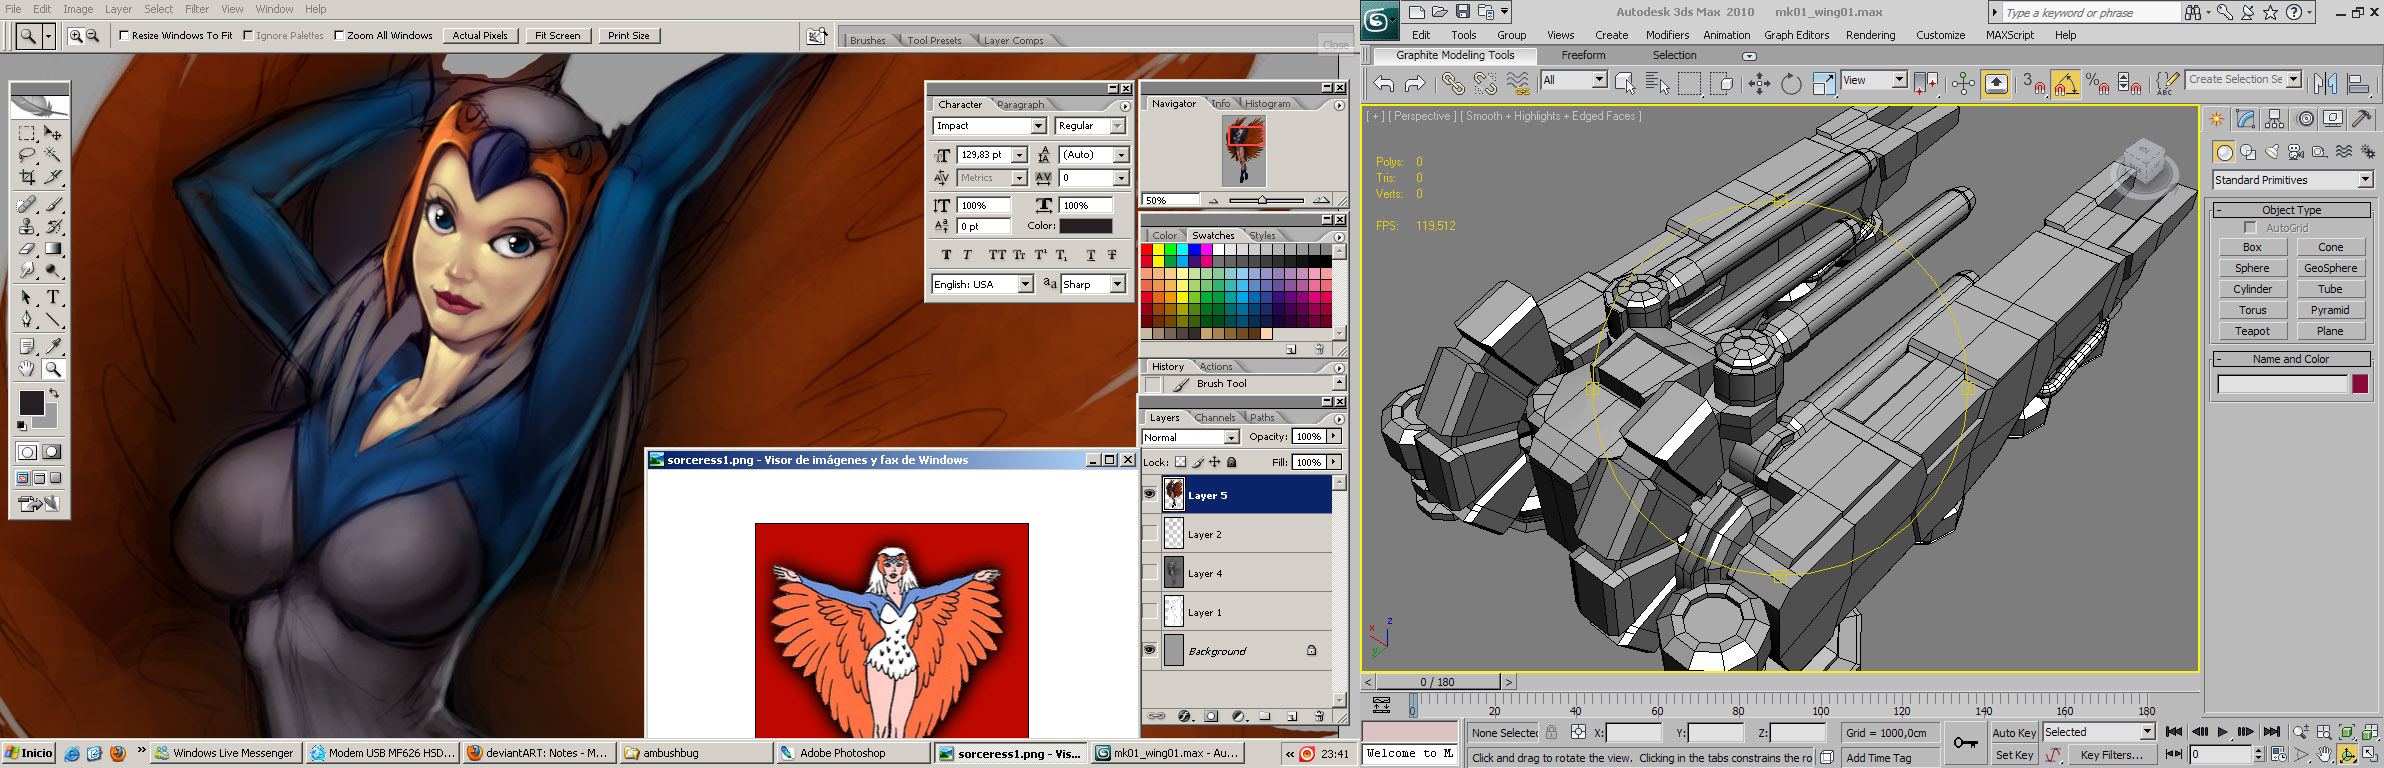Screen dimensions: 2384x768
Task: Hide Layer 5 with eye icon
Action: tap(1150, 494)
